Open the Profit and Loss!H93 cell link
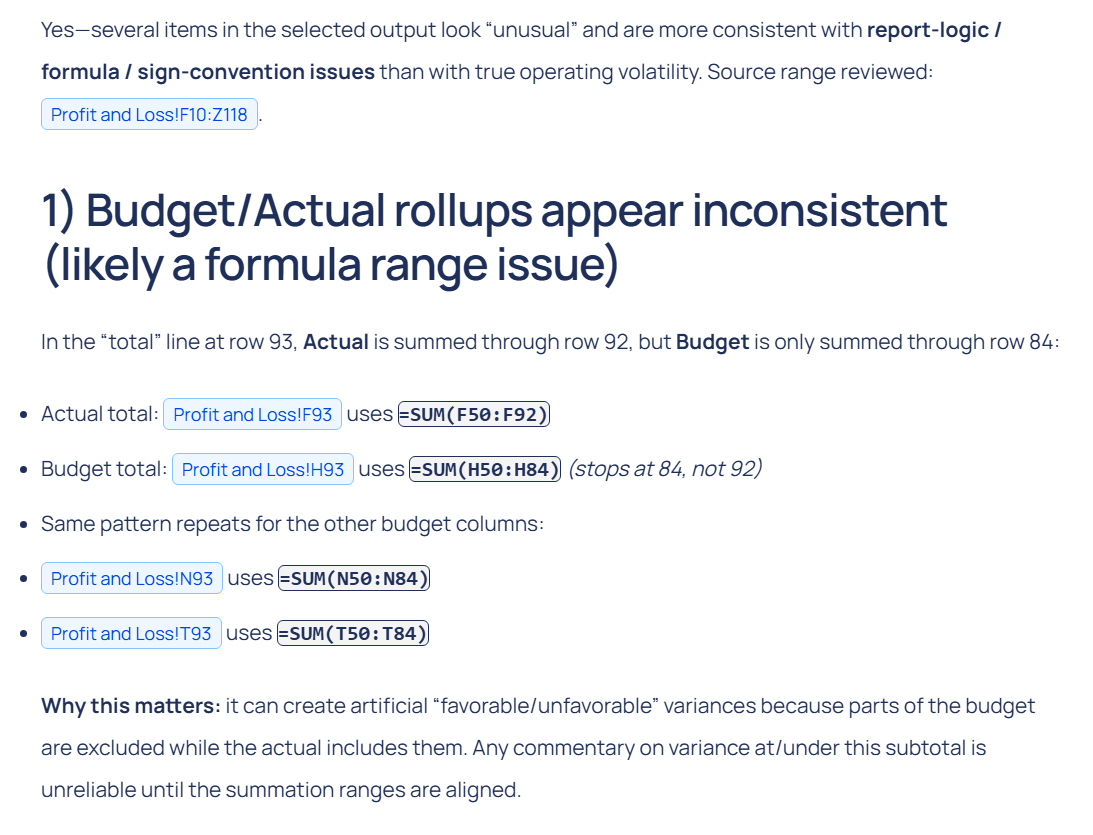1093x835 pixels. 262,469
